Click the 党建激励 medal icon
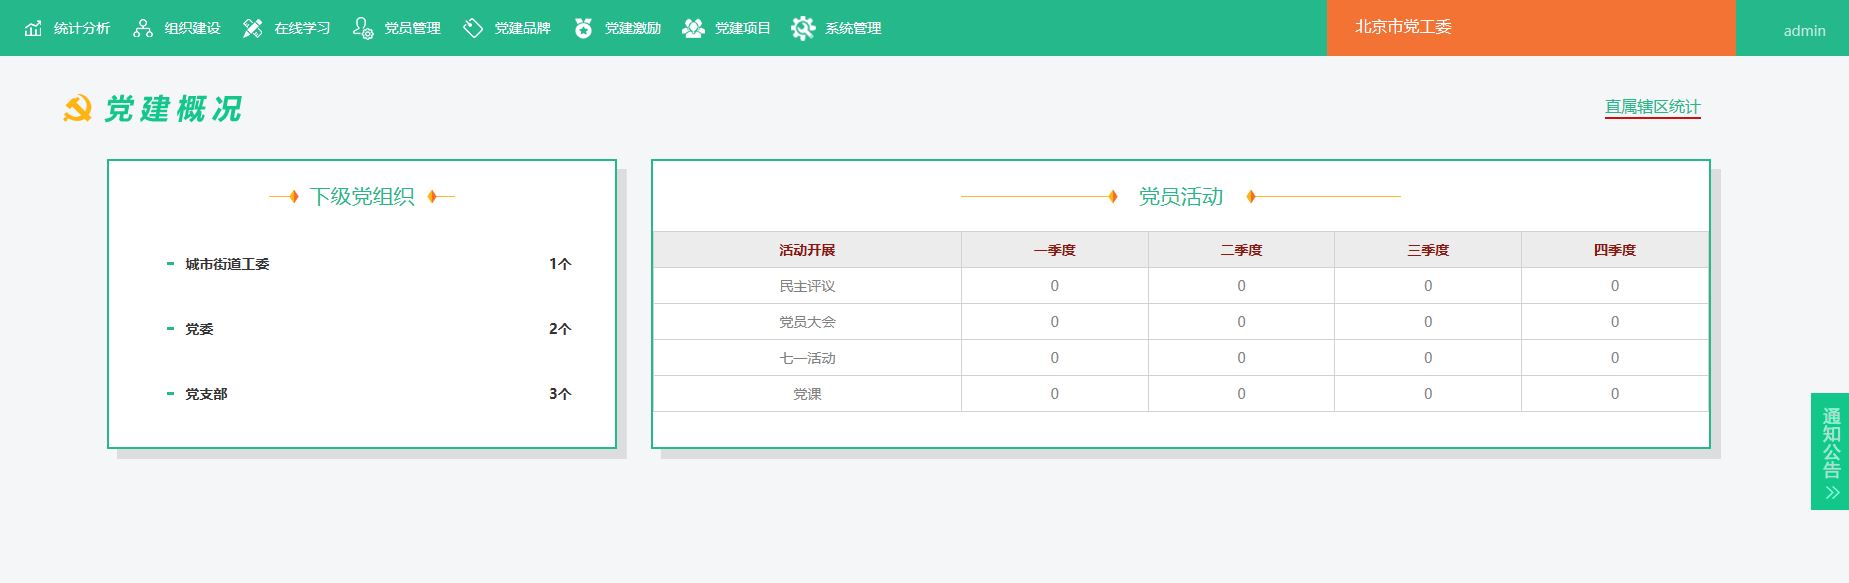This screenshot has width=1849, height=583. (583, 28)
